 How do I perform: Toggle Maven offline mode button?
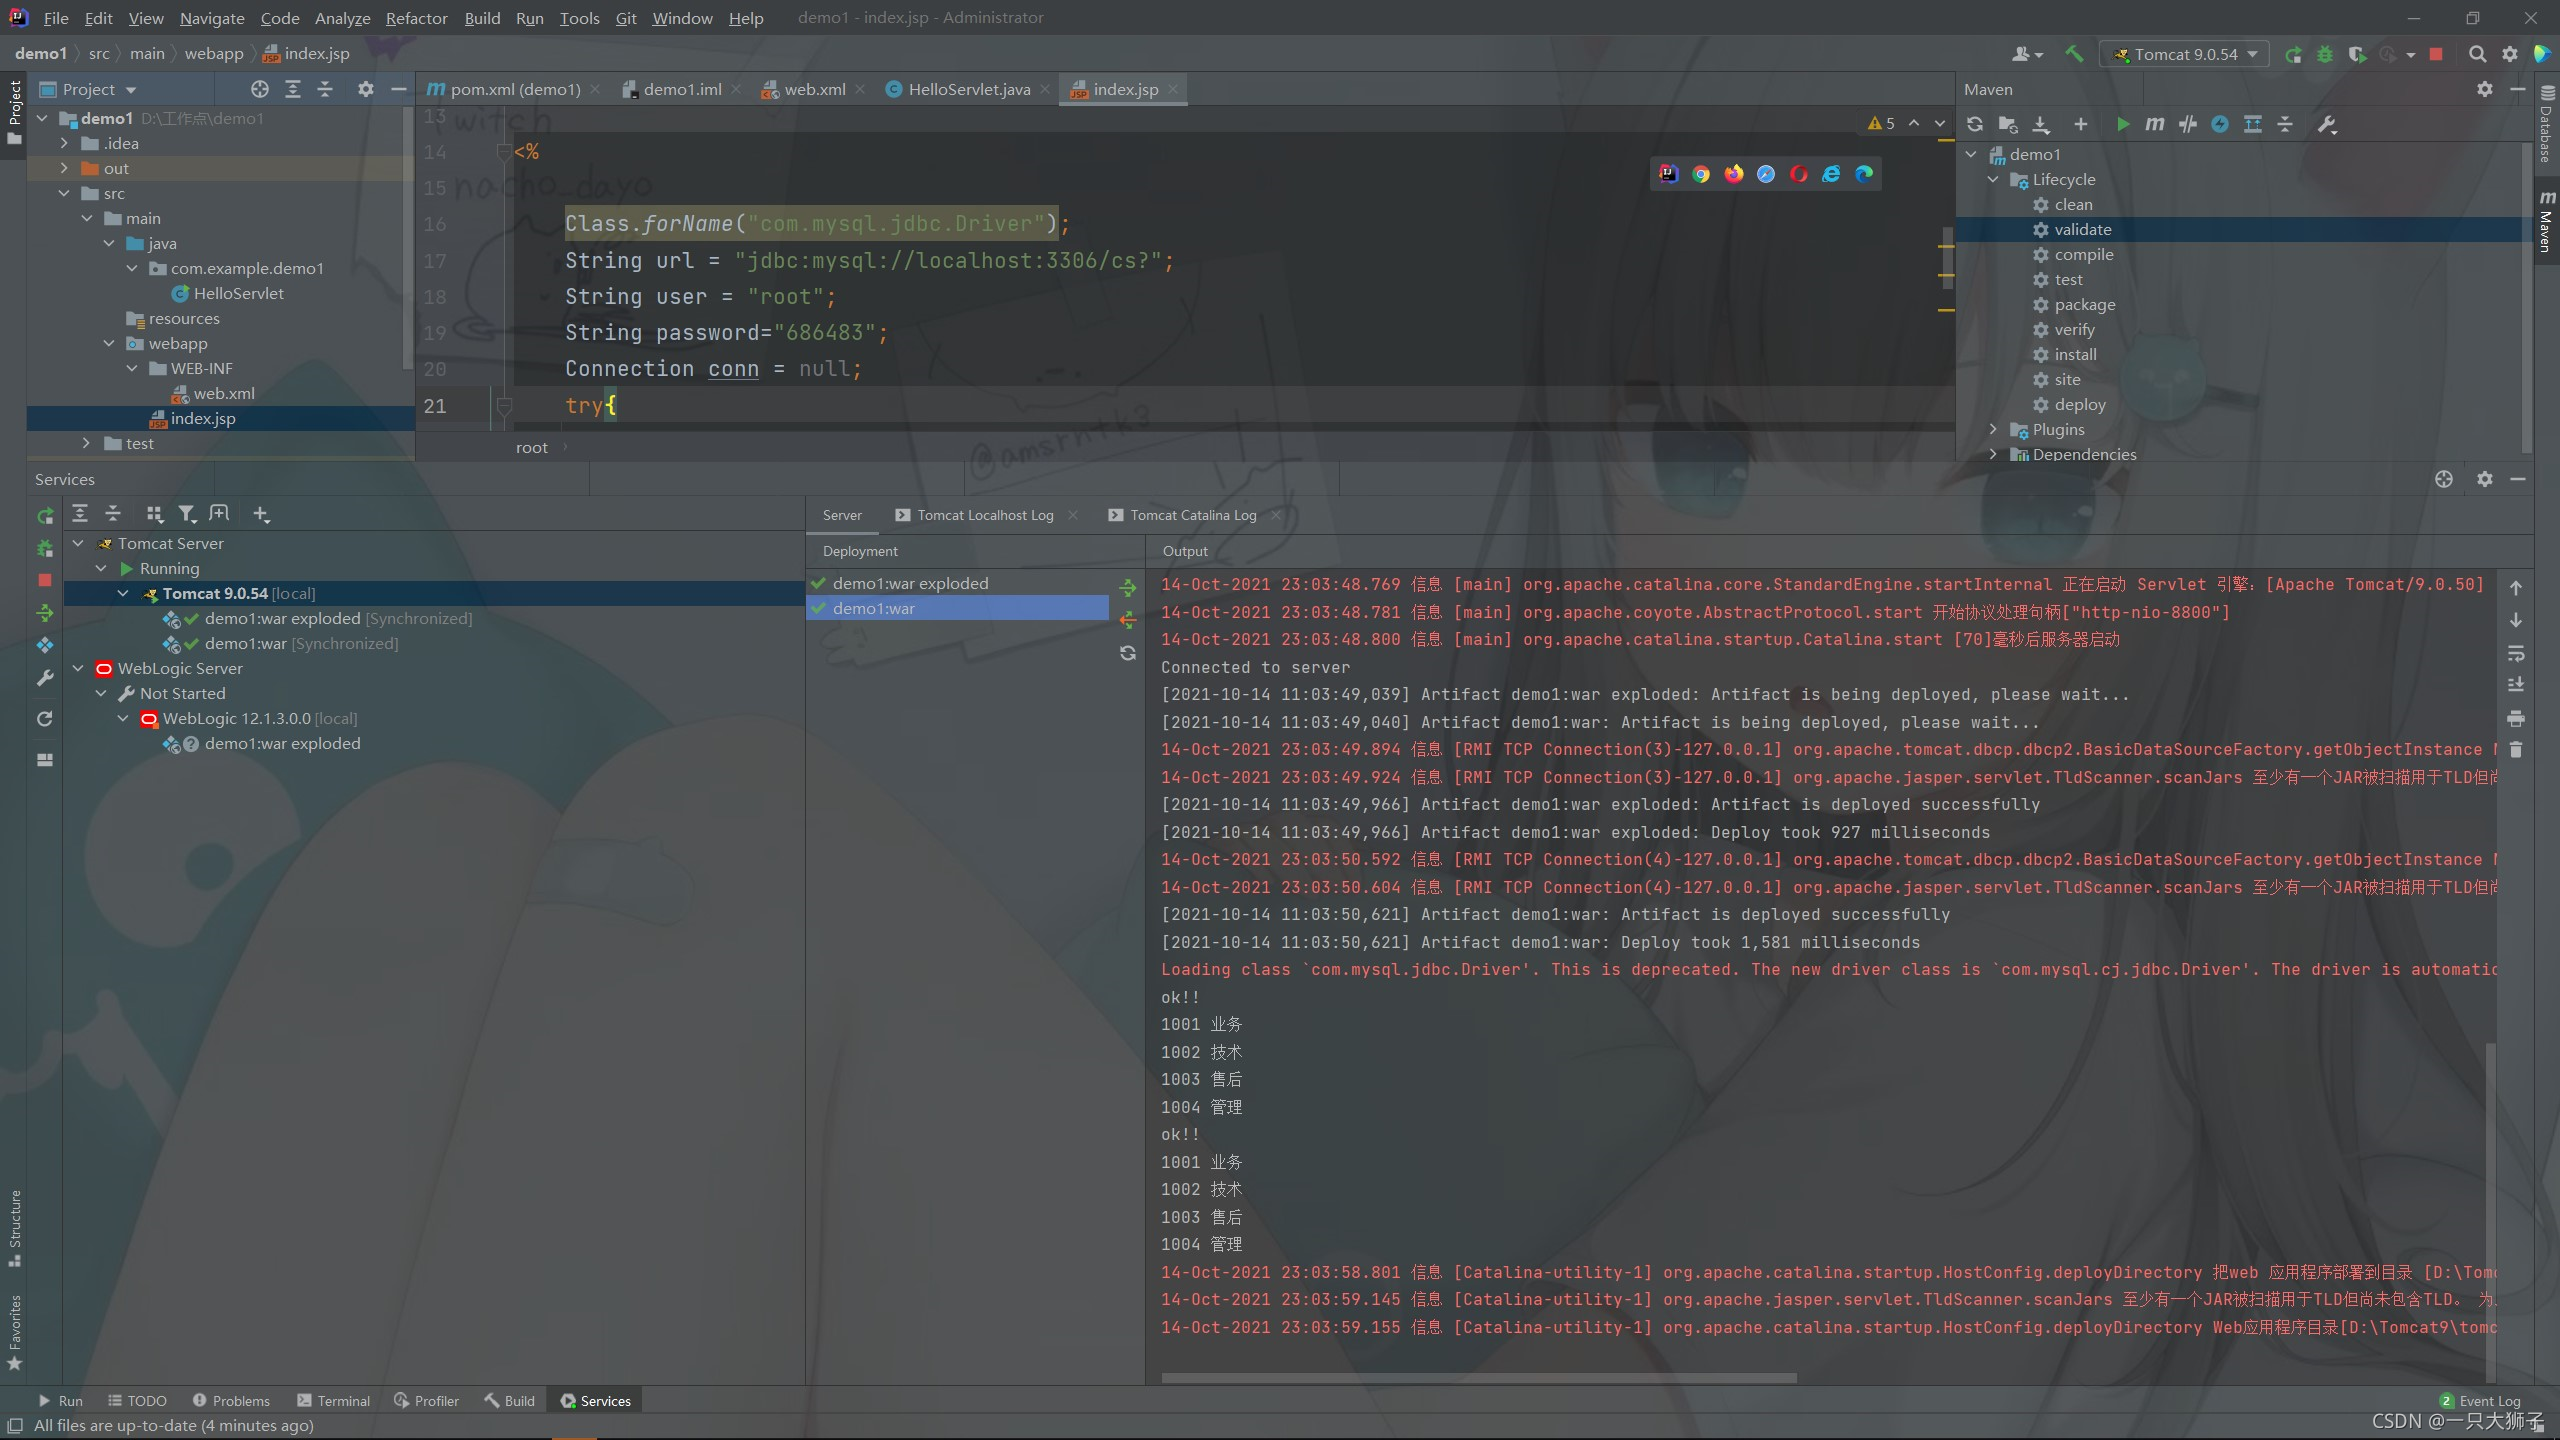(2188, 124)
